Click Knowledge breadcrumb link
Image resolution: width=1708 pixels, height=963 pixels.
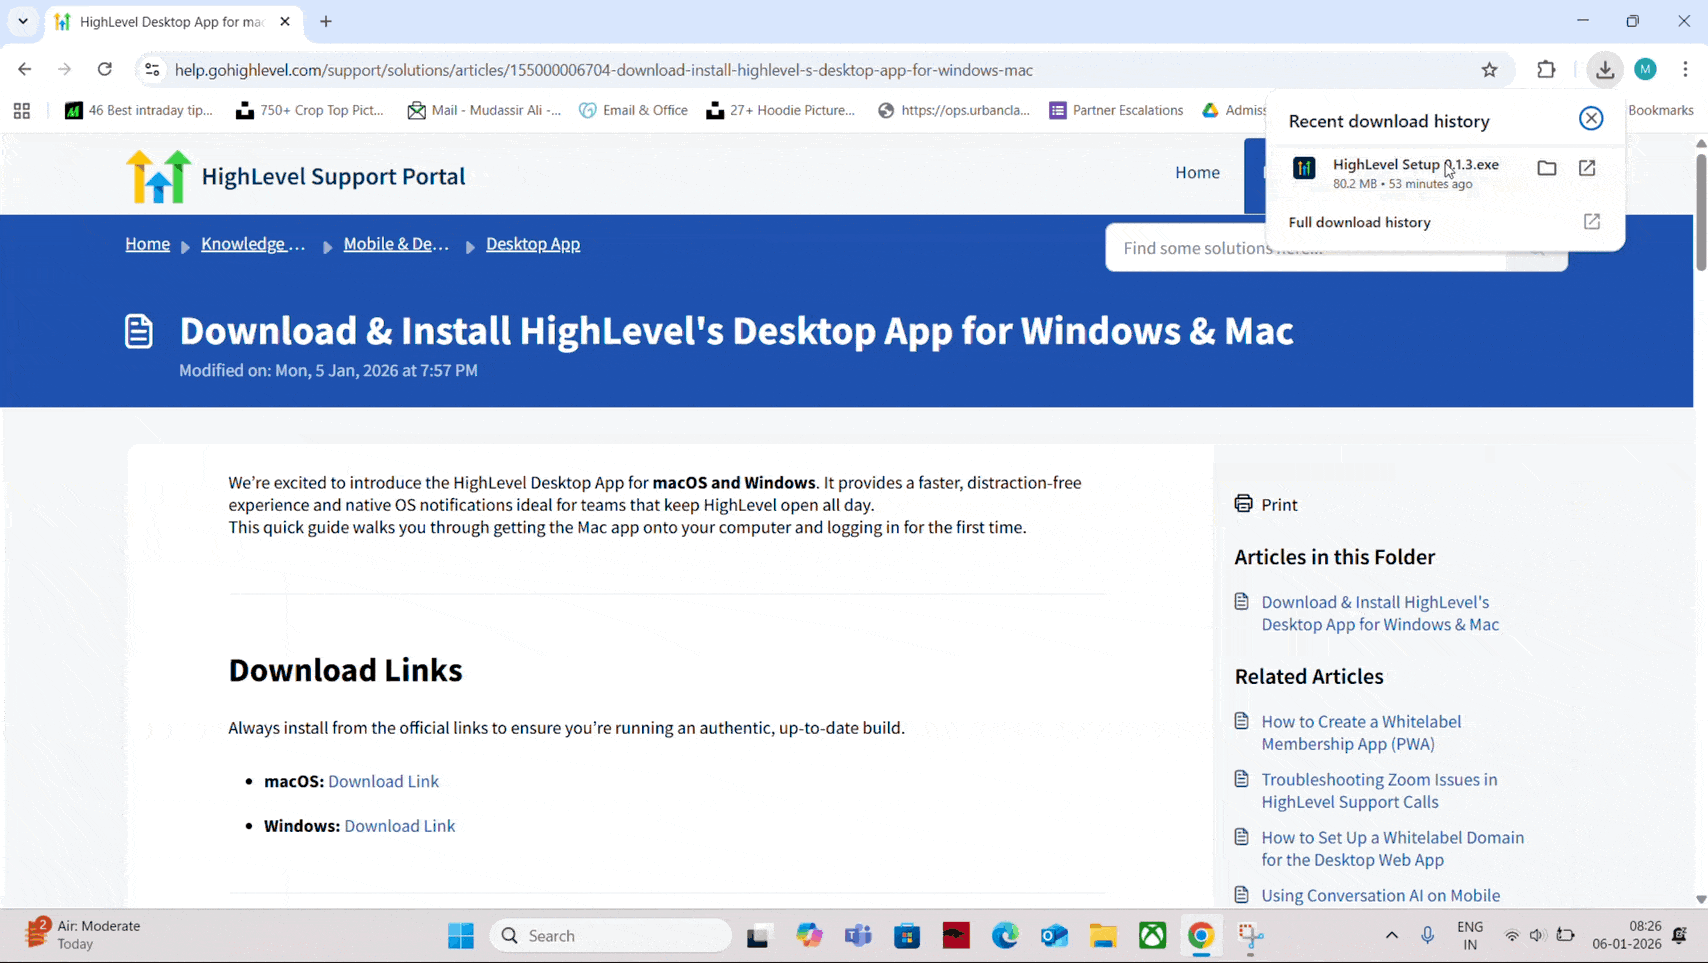coord(253,244)
